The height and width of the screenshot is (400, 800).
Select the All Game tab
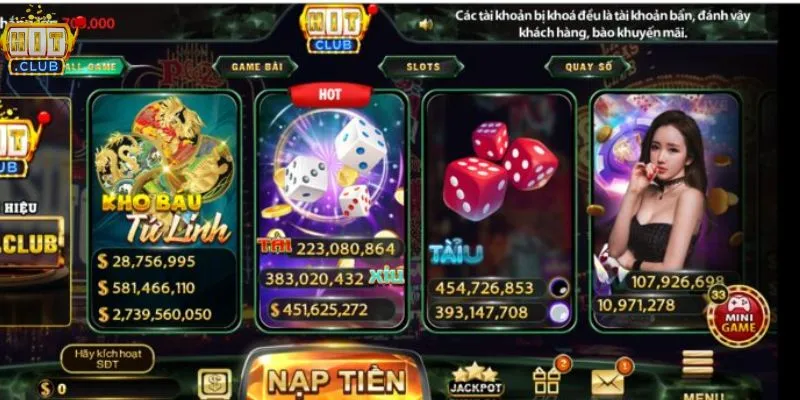pos(94,67)
